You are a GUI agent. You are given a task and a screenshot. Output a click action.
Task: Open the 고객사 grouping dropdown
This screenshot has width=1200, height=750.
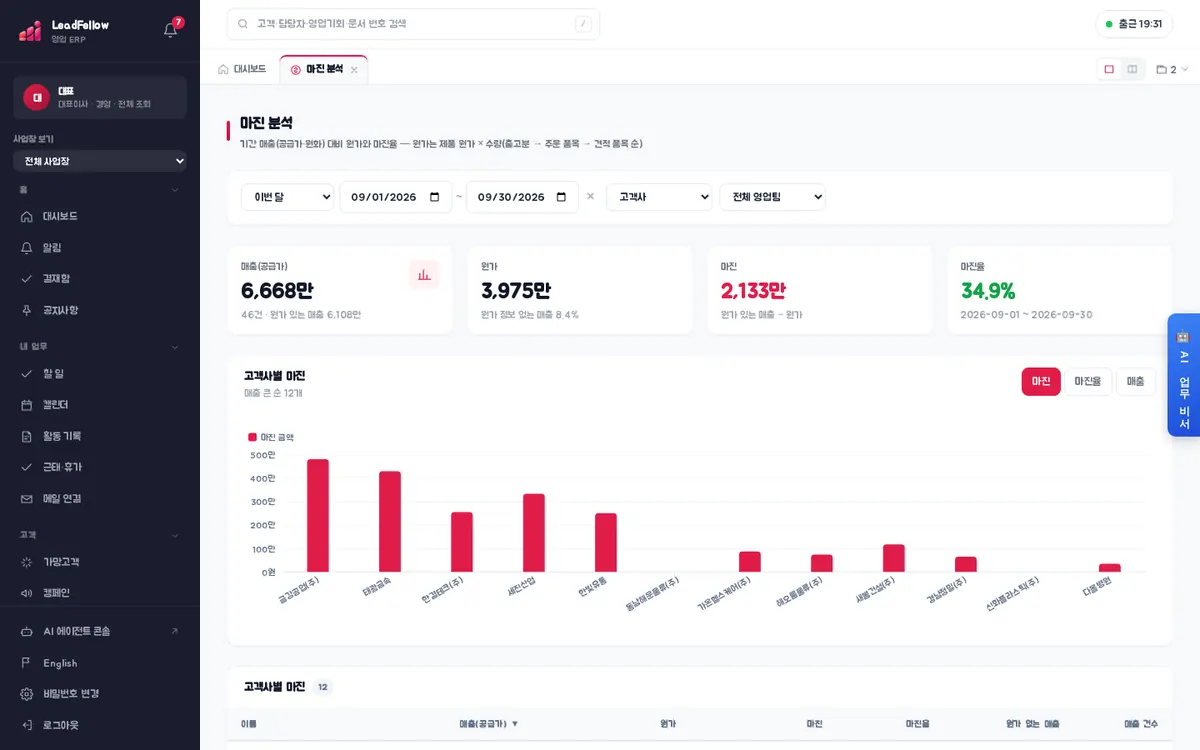click(x=659, y=197)
